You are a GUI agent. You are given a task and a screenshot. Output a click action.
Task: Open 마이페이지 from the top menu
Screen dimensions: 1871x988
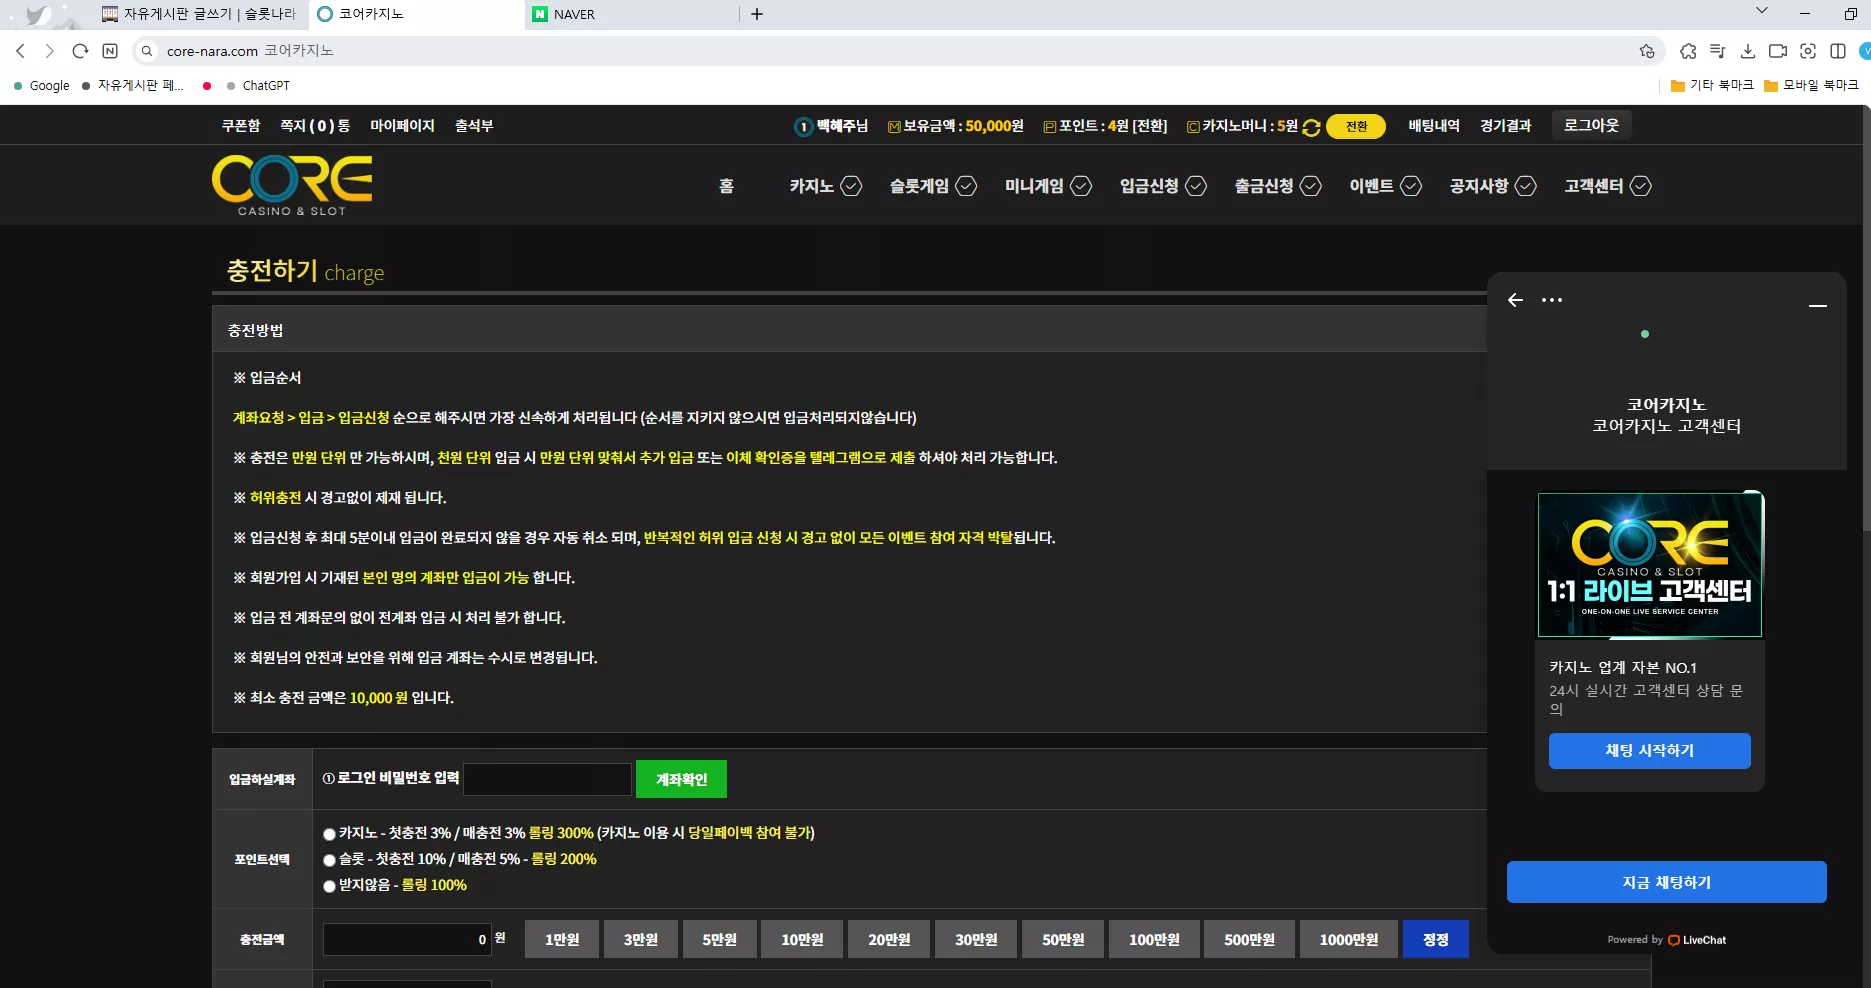pyautogui.click(x=402, y=126)
